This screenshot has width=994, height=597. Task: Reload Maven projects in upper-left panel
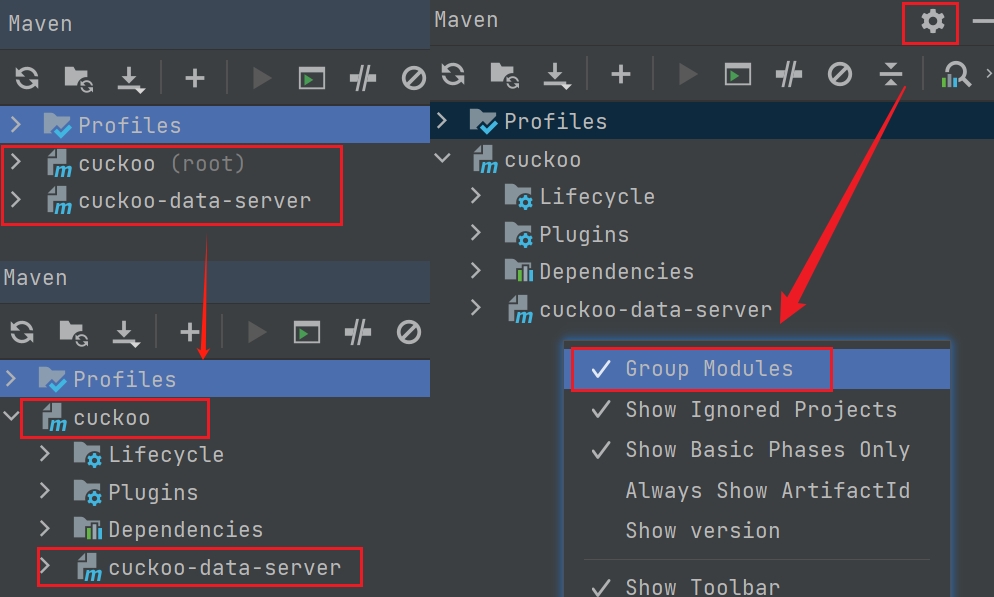[27, 79]
